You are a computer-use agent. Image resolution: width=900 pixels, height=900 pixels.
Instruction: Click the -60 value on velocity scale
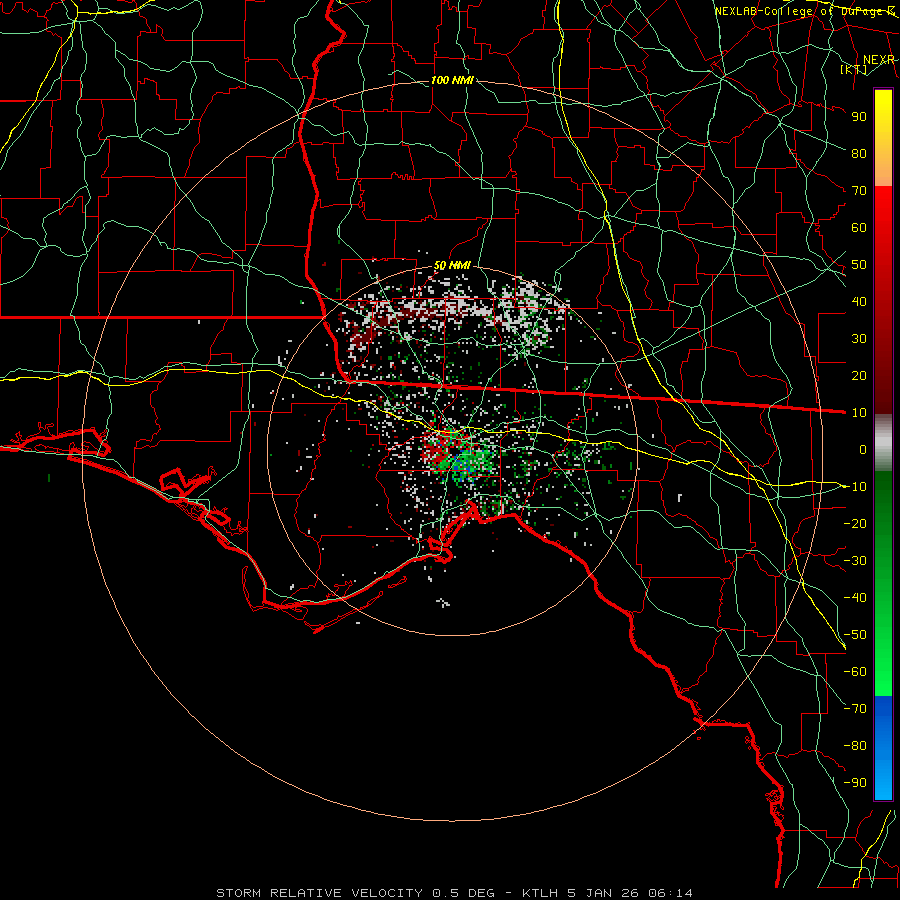(855, 672)
